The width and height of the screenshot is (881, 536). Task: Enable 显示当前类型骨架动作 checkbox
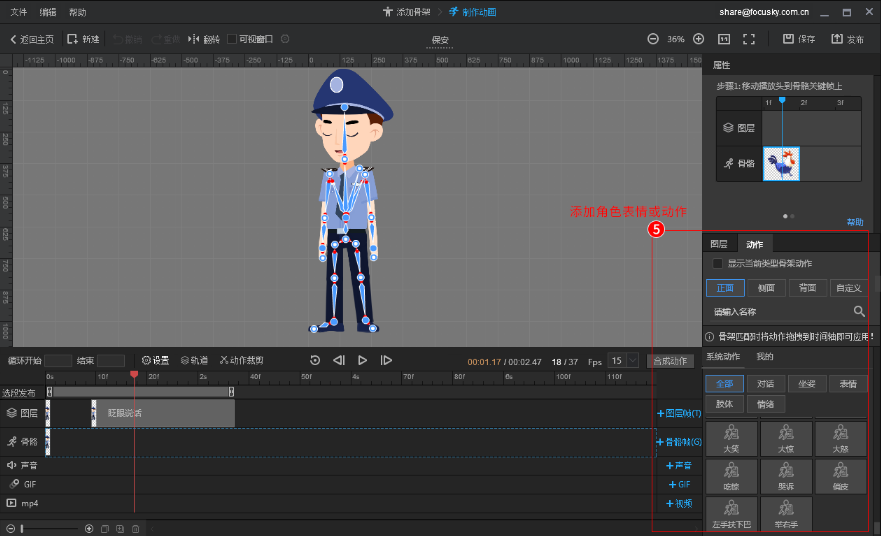click(717, 264)
